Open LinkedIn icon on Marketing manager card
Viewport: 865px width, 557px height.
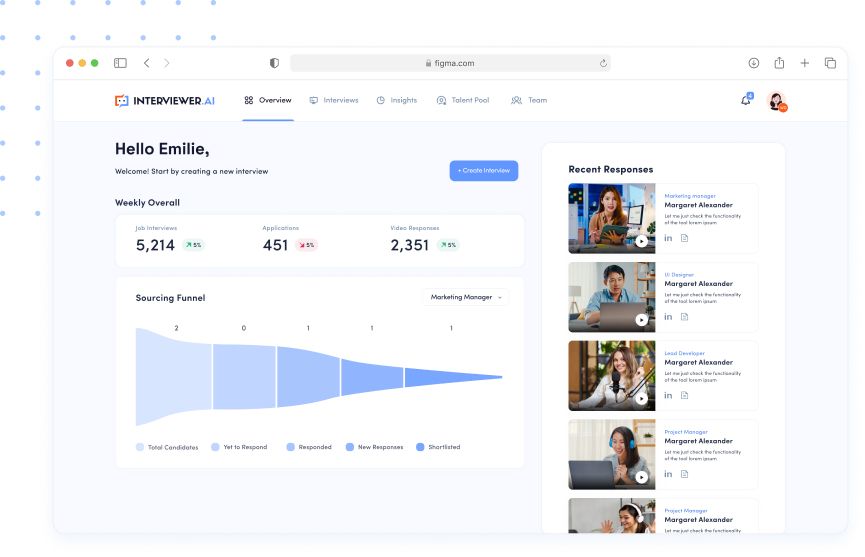[668, 238]
